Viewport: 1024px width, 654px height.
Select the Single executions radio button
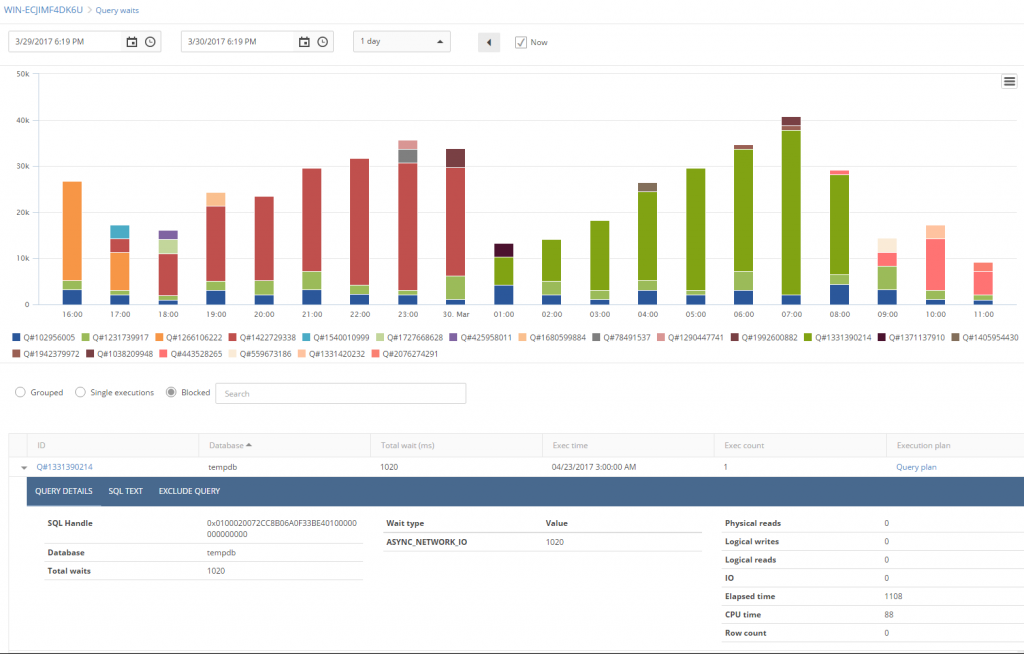(80, 392)
